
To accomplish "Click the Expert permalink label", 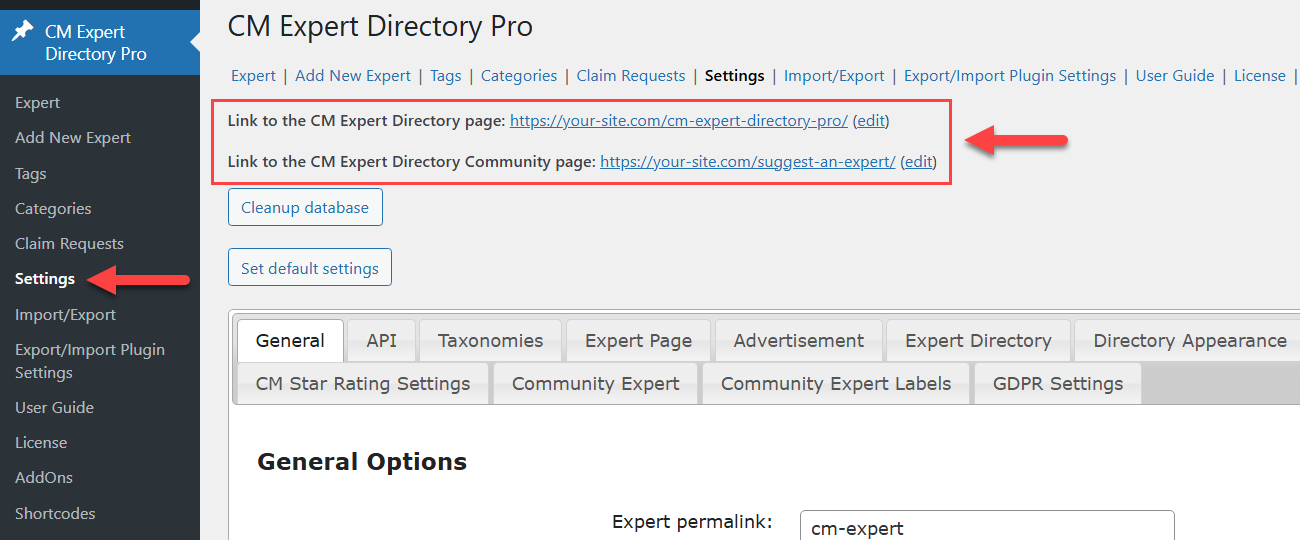I will (x=692, y=522).
